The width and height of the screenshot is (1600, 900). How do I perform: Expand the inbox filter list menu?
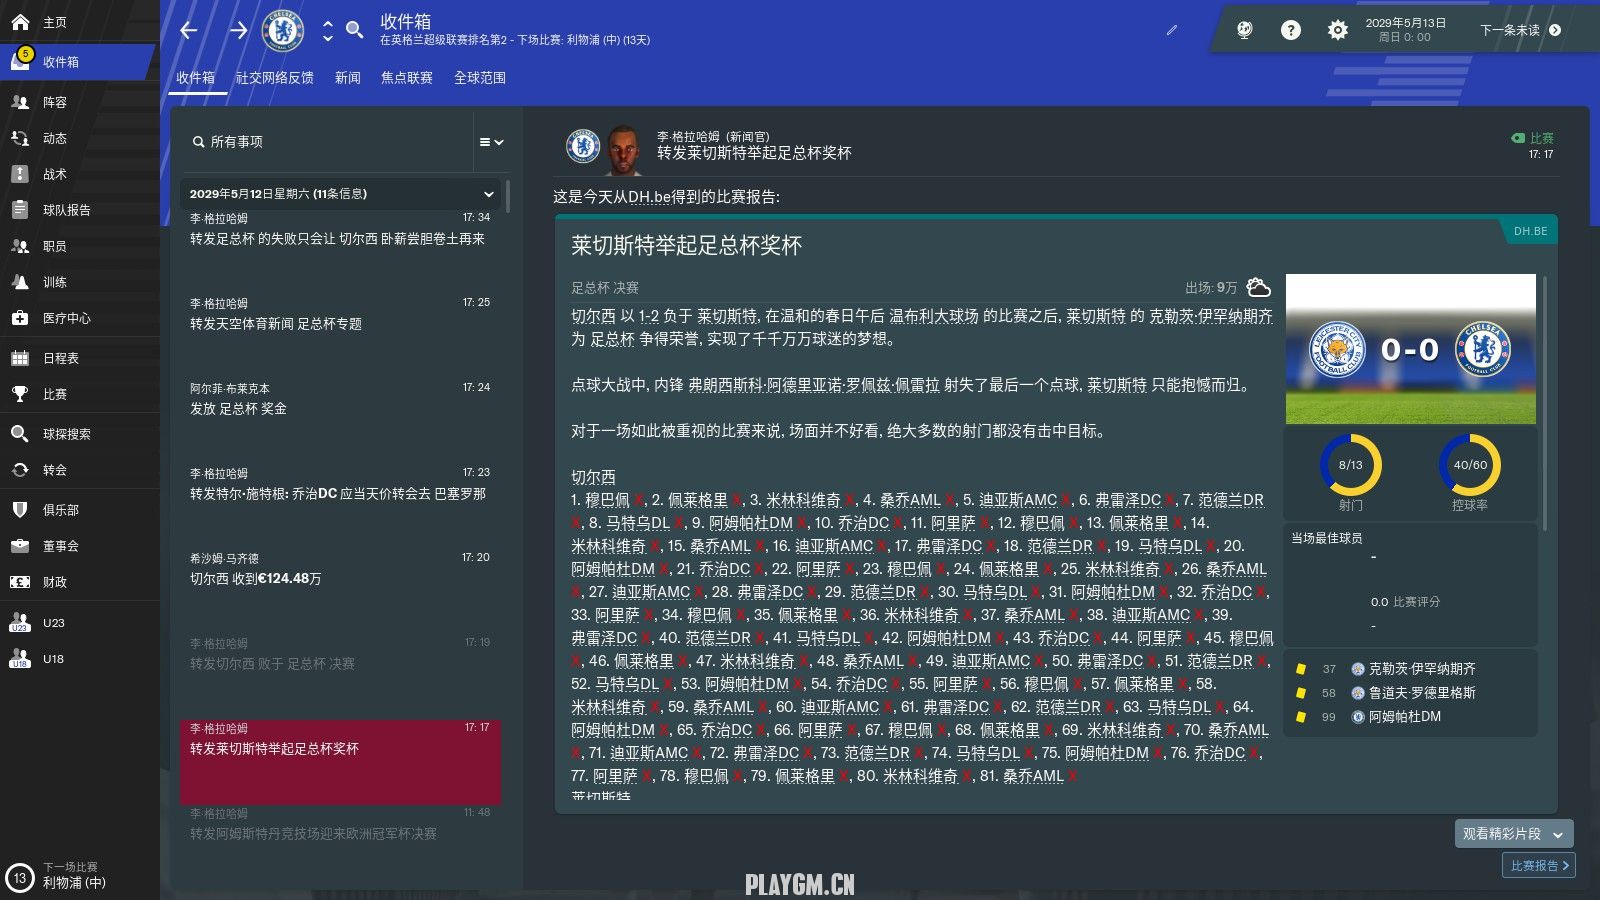click(490, 142)
